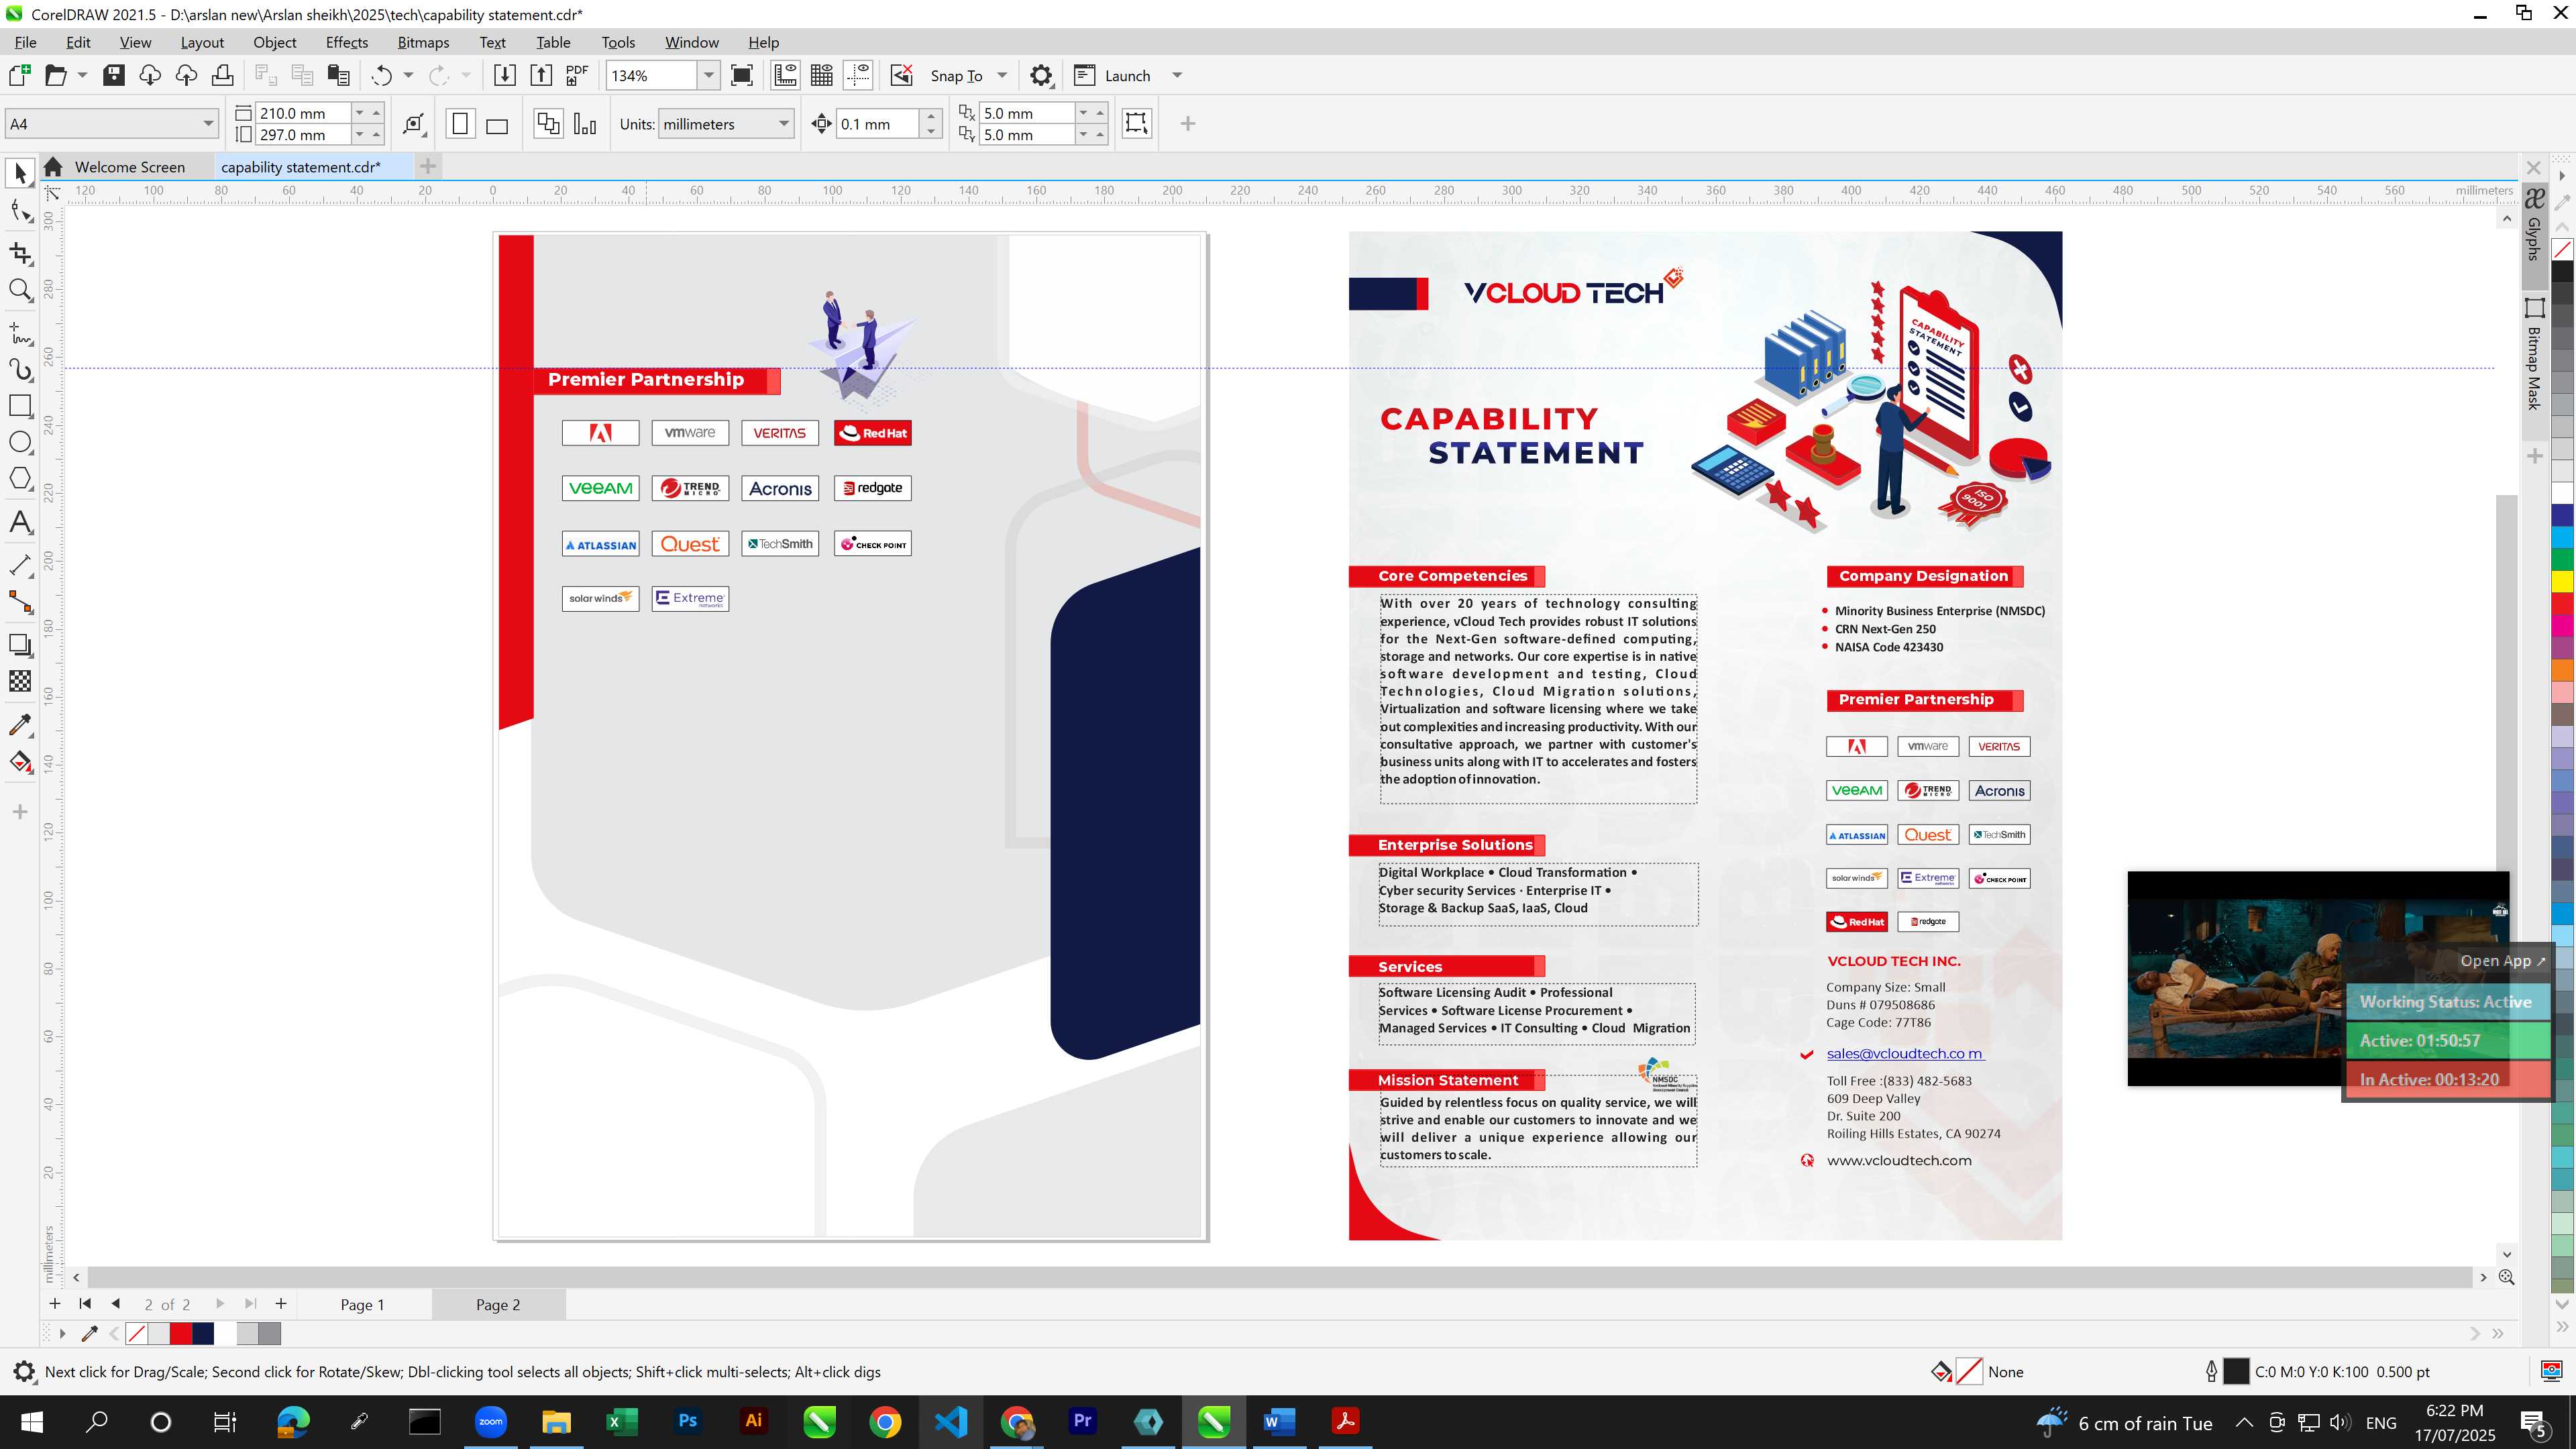Viewport: 2576px width, 1449px height.
Task: Open the zoom level dropdown
Action: point(709,75)
